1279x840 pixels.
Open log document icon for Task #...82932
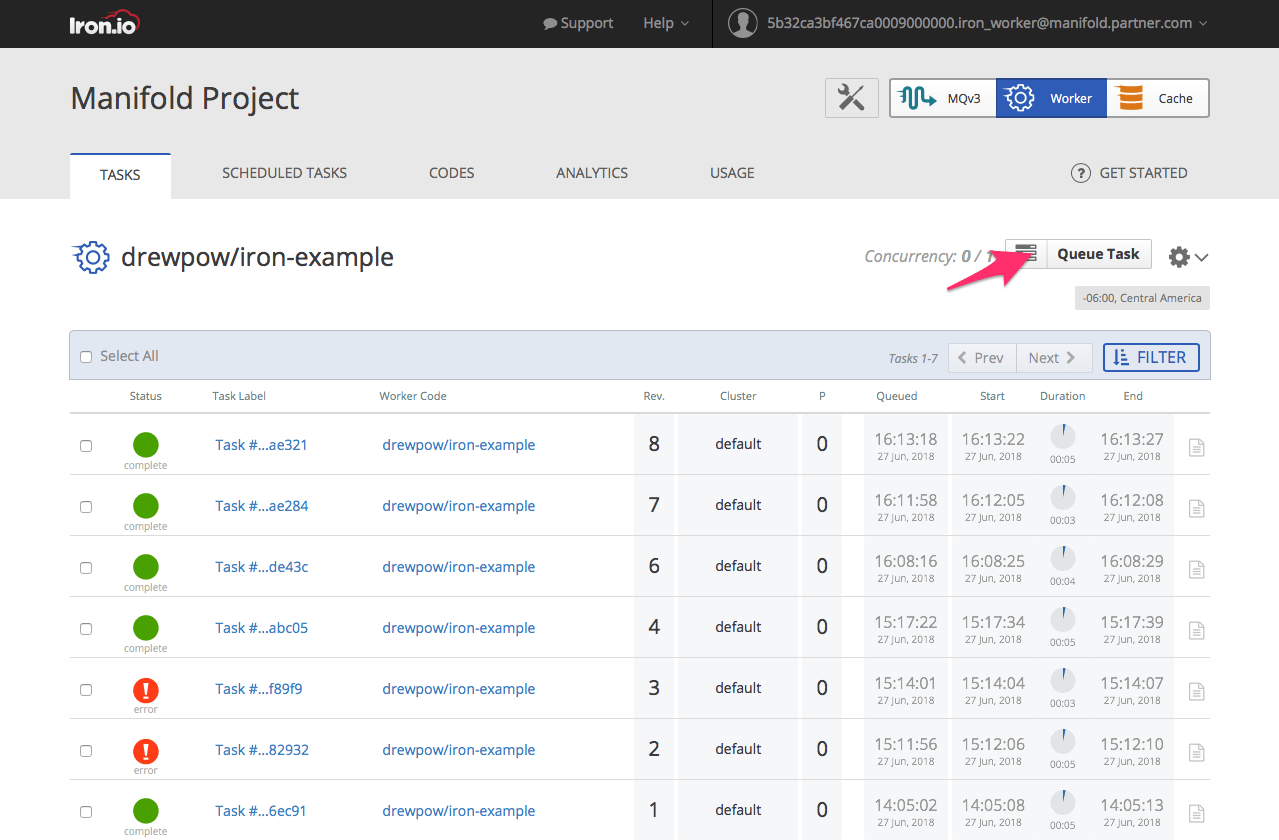[1196, 753]
